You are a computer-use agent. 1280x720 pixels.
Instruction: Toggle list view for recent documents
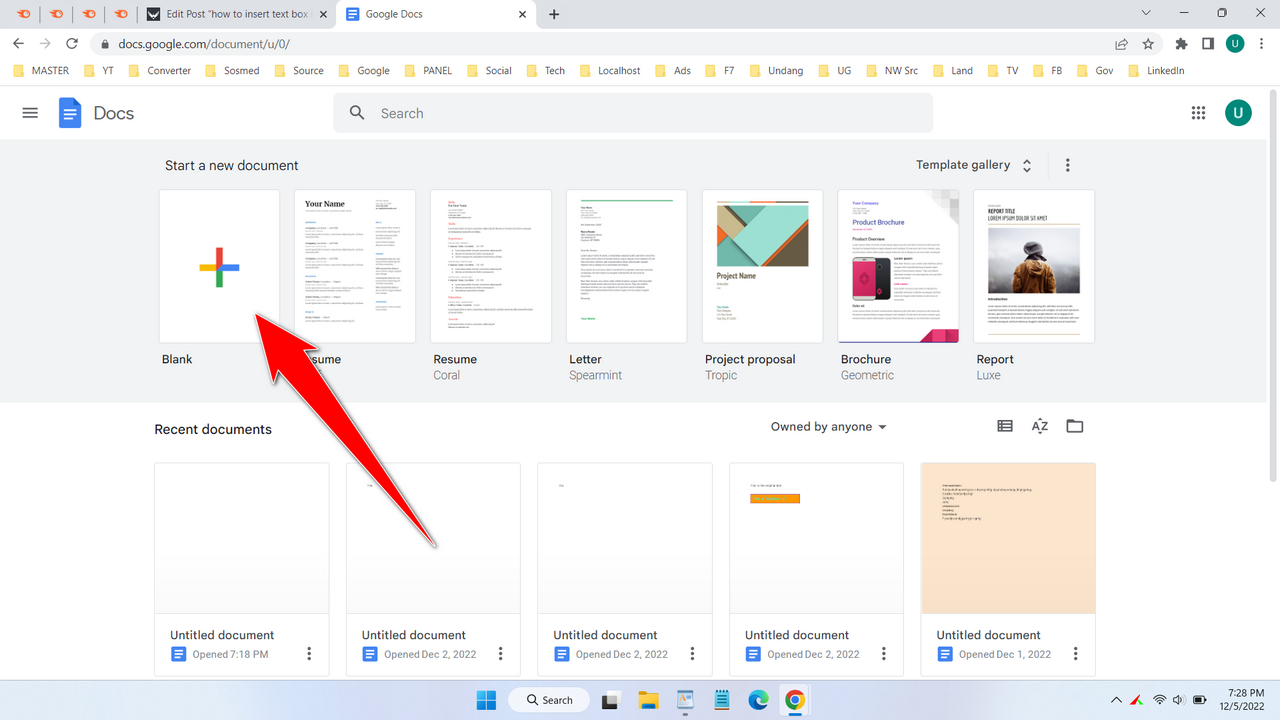1004,426
